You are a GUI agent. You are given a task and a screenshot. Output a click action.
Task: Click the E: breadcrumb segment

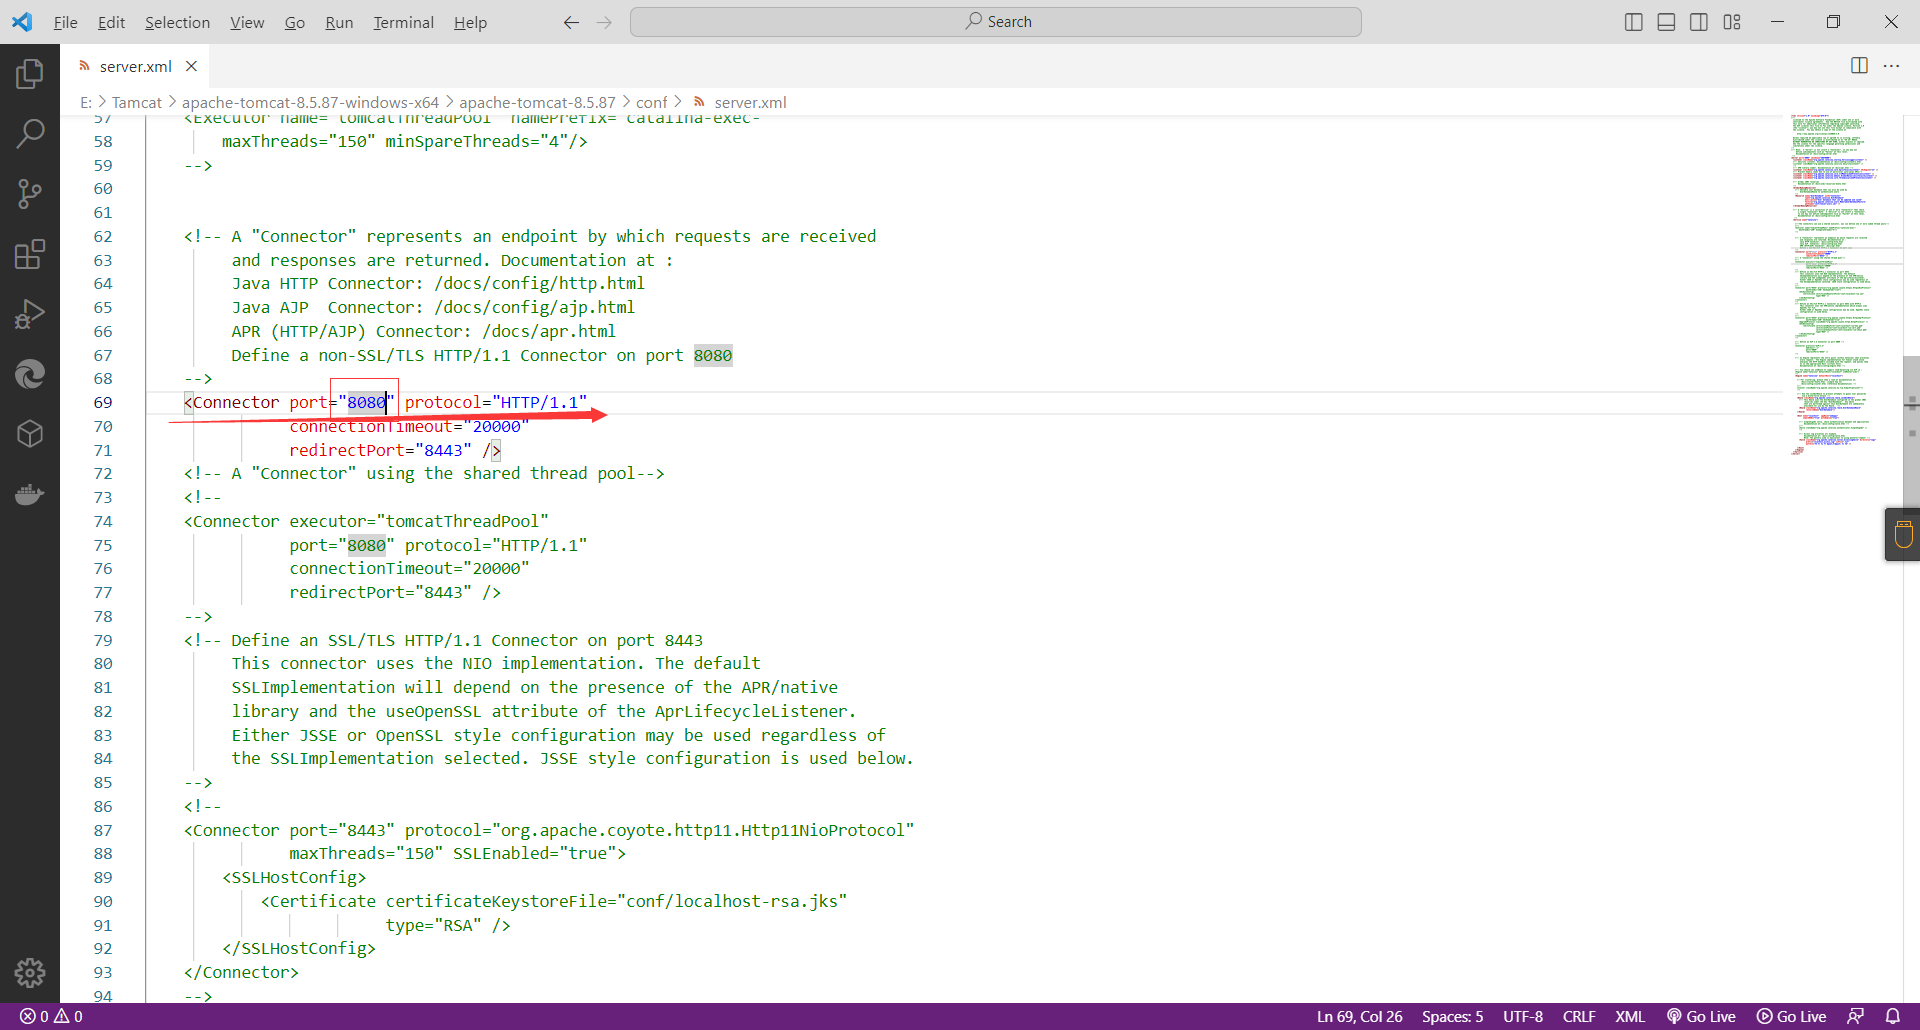point(86,102)
